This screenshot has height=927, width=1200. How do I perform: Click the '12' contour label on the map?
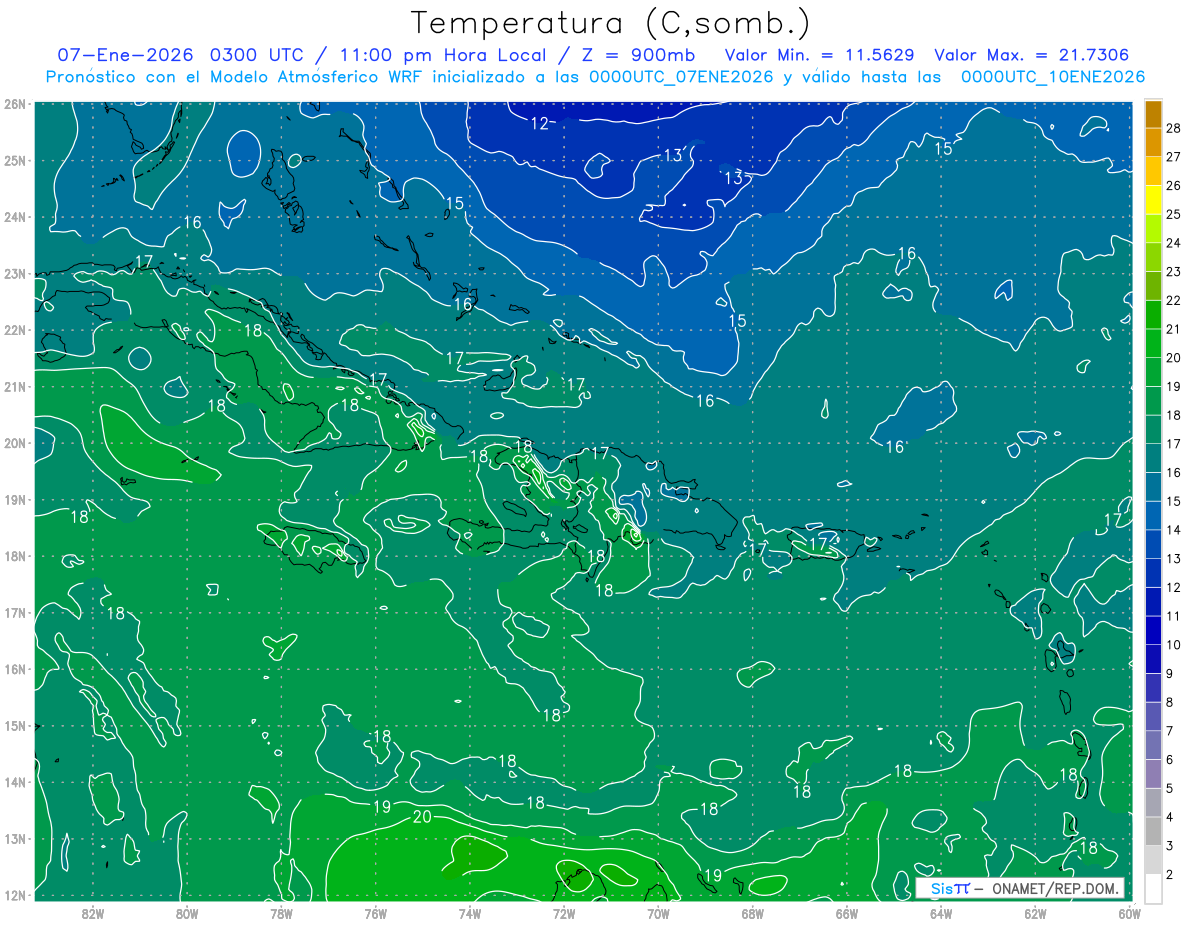tap(540, 124)
